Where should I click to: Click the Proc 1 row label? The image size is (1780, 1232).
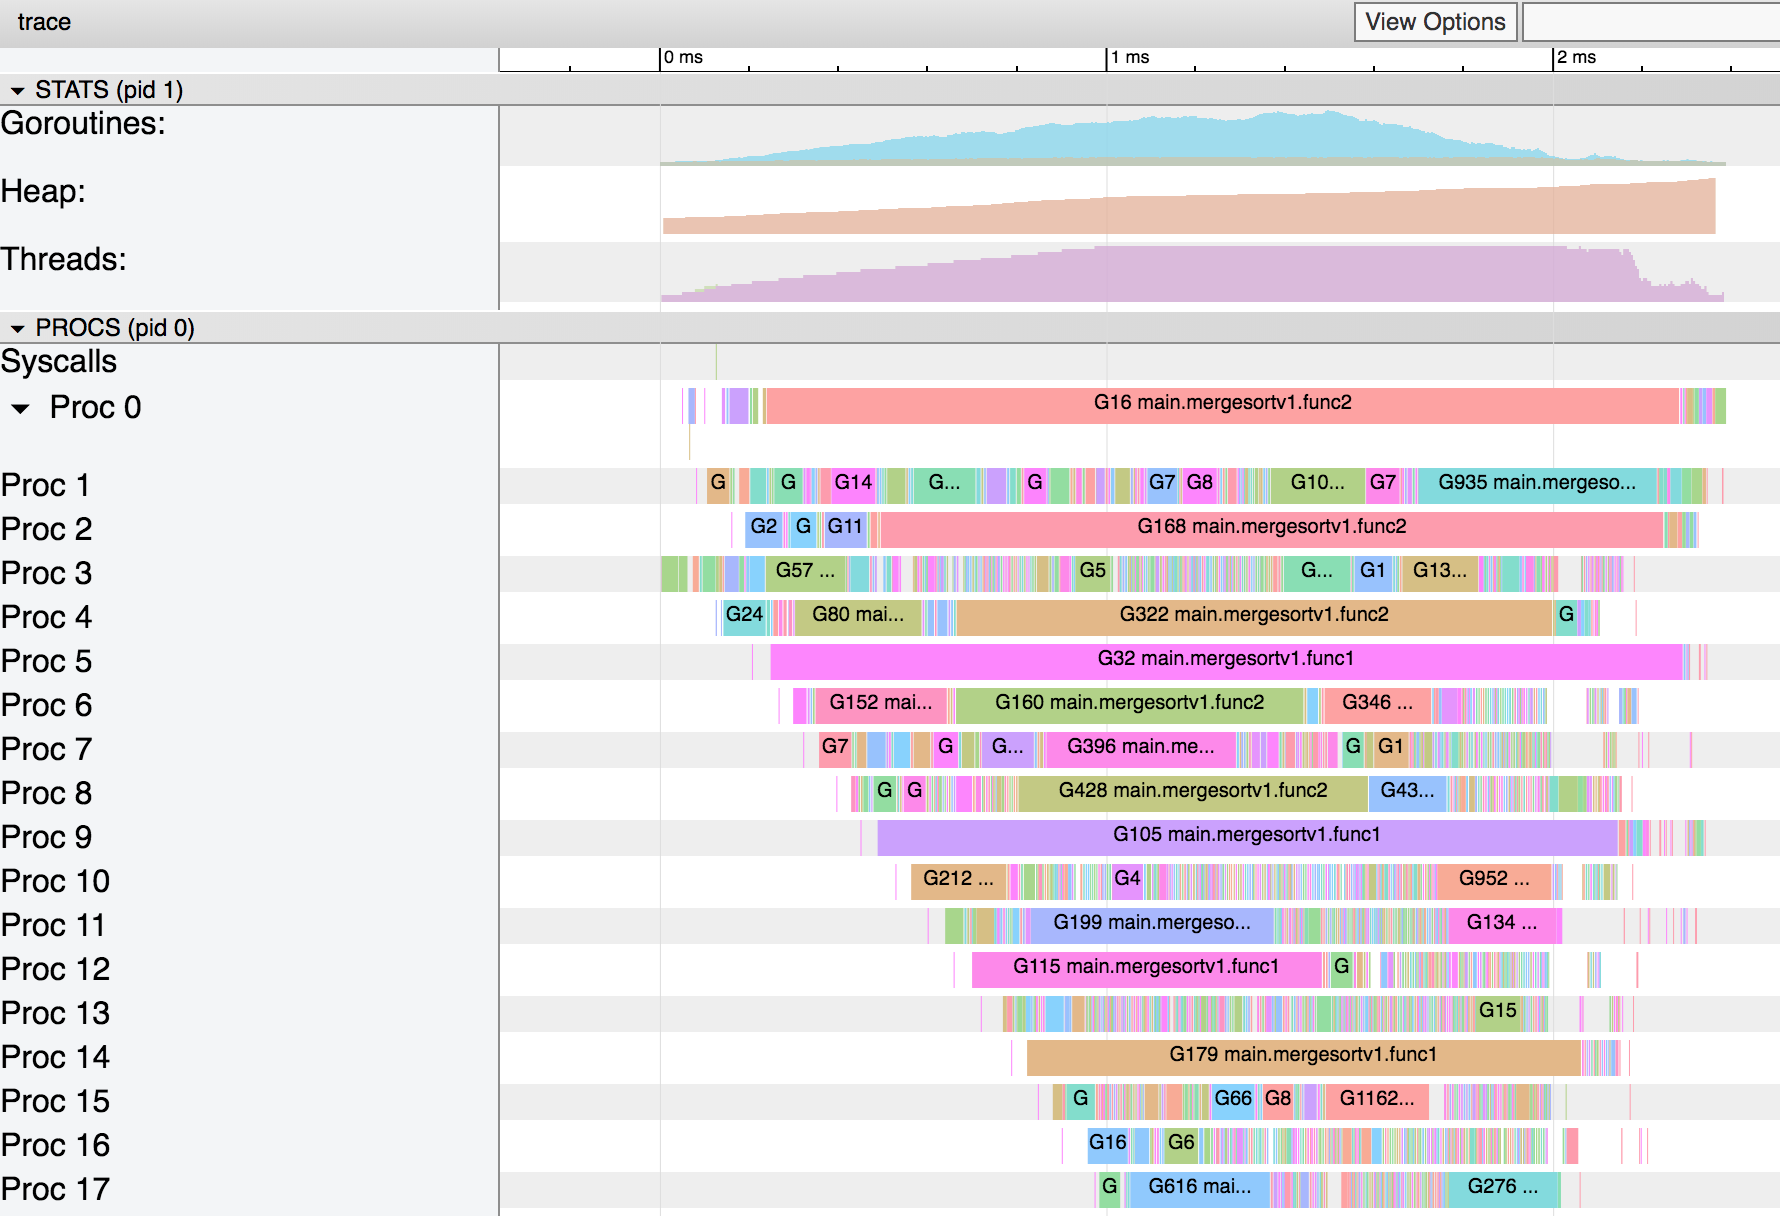tap(46, 485)
